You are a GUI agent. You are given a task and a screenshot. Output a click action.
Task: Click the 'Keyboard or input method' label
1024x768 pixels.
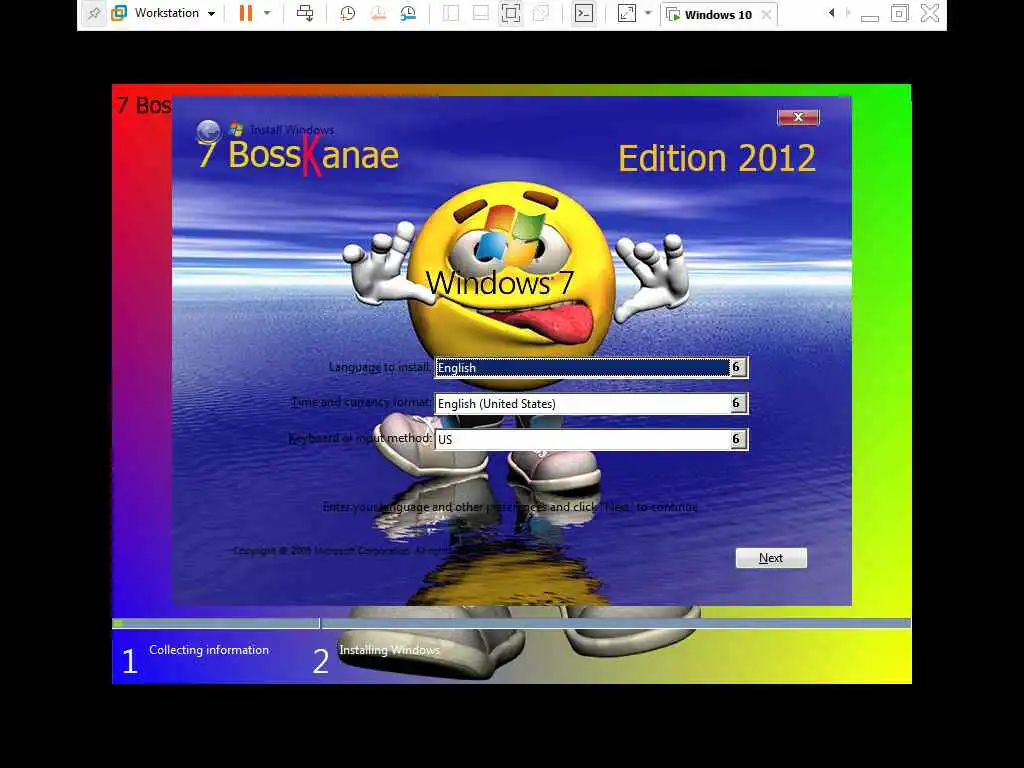pyautogui.click(x=360, y=438)
